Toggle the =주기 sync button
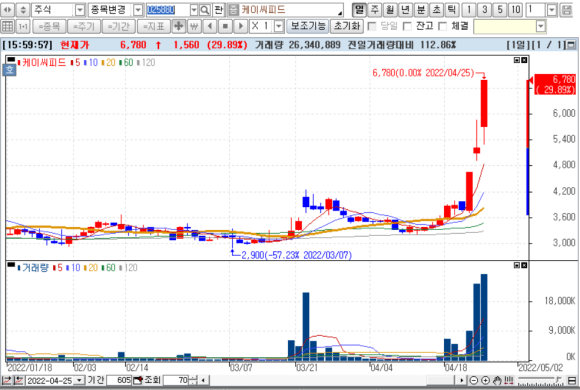The height and width of the screenshot is (390, 580). coord(84,27)
